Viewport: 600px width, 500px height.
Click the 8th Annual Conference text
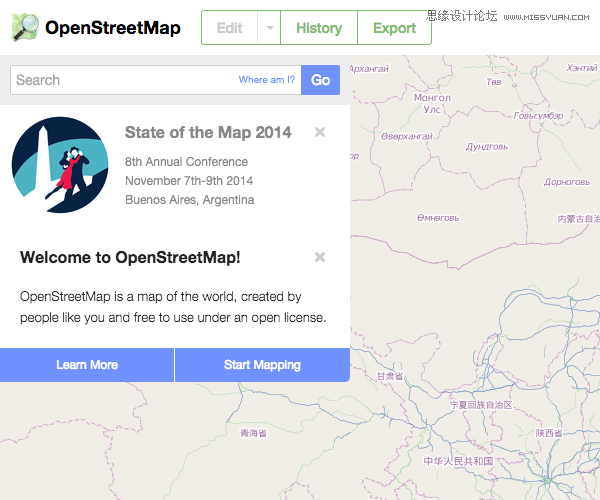pyautogui.click(x=186, y=162)
